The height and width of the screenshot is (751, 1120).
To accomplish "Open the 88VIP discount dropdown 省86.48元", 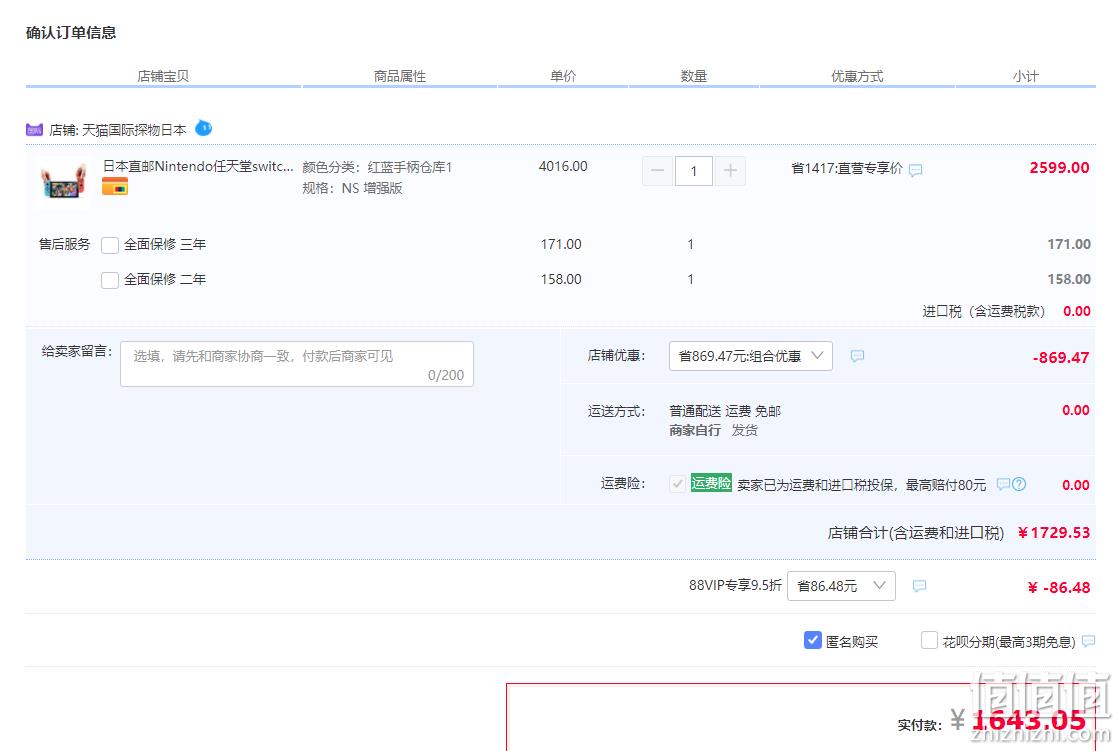I will 841,586.
